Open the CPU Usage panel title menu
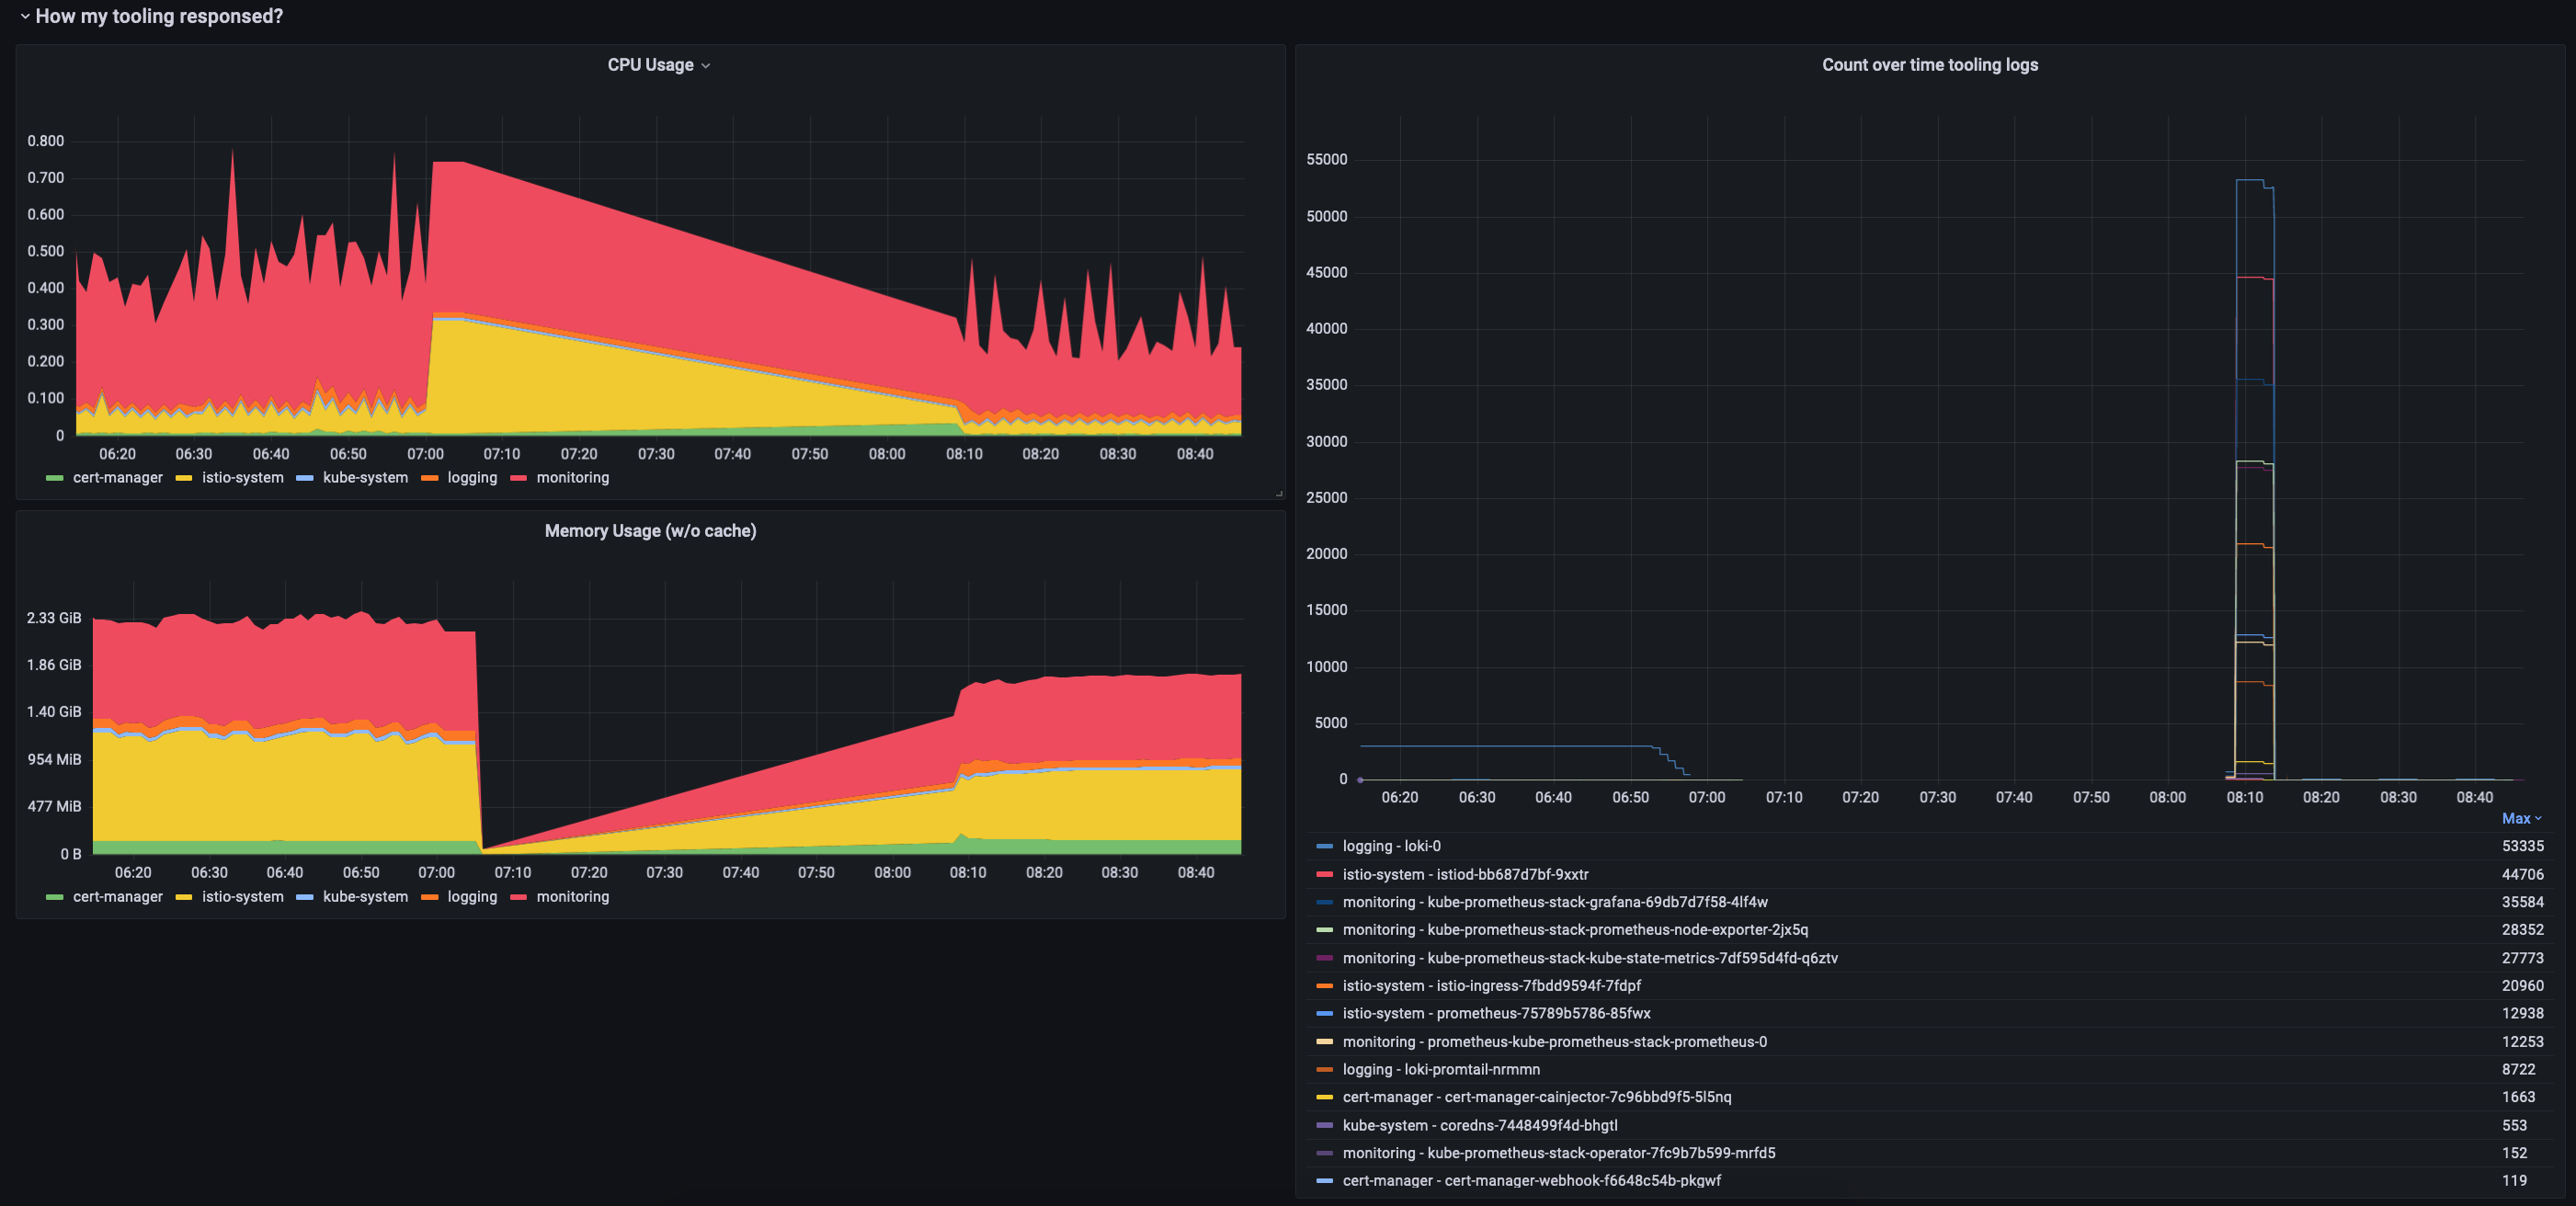Viewport: 2576px width, 1206px height. coord(658,65)
